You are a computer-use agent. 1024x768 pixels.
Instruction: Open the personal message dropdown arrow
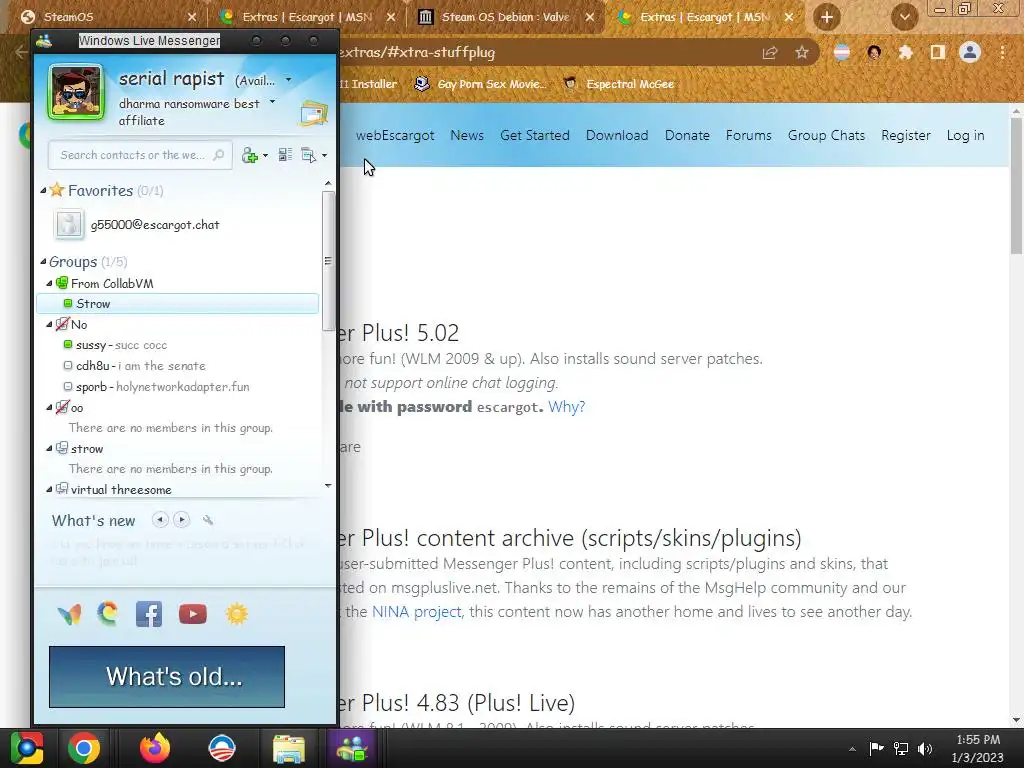pos(272,102)
